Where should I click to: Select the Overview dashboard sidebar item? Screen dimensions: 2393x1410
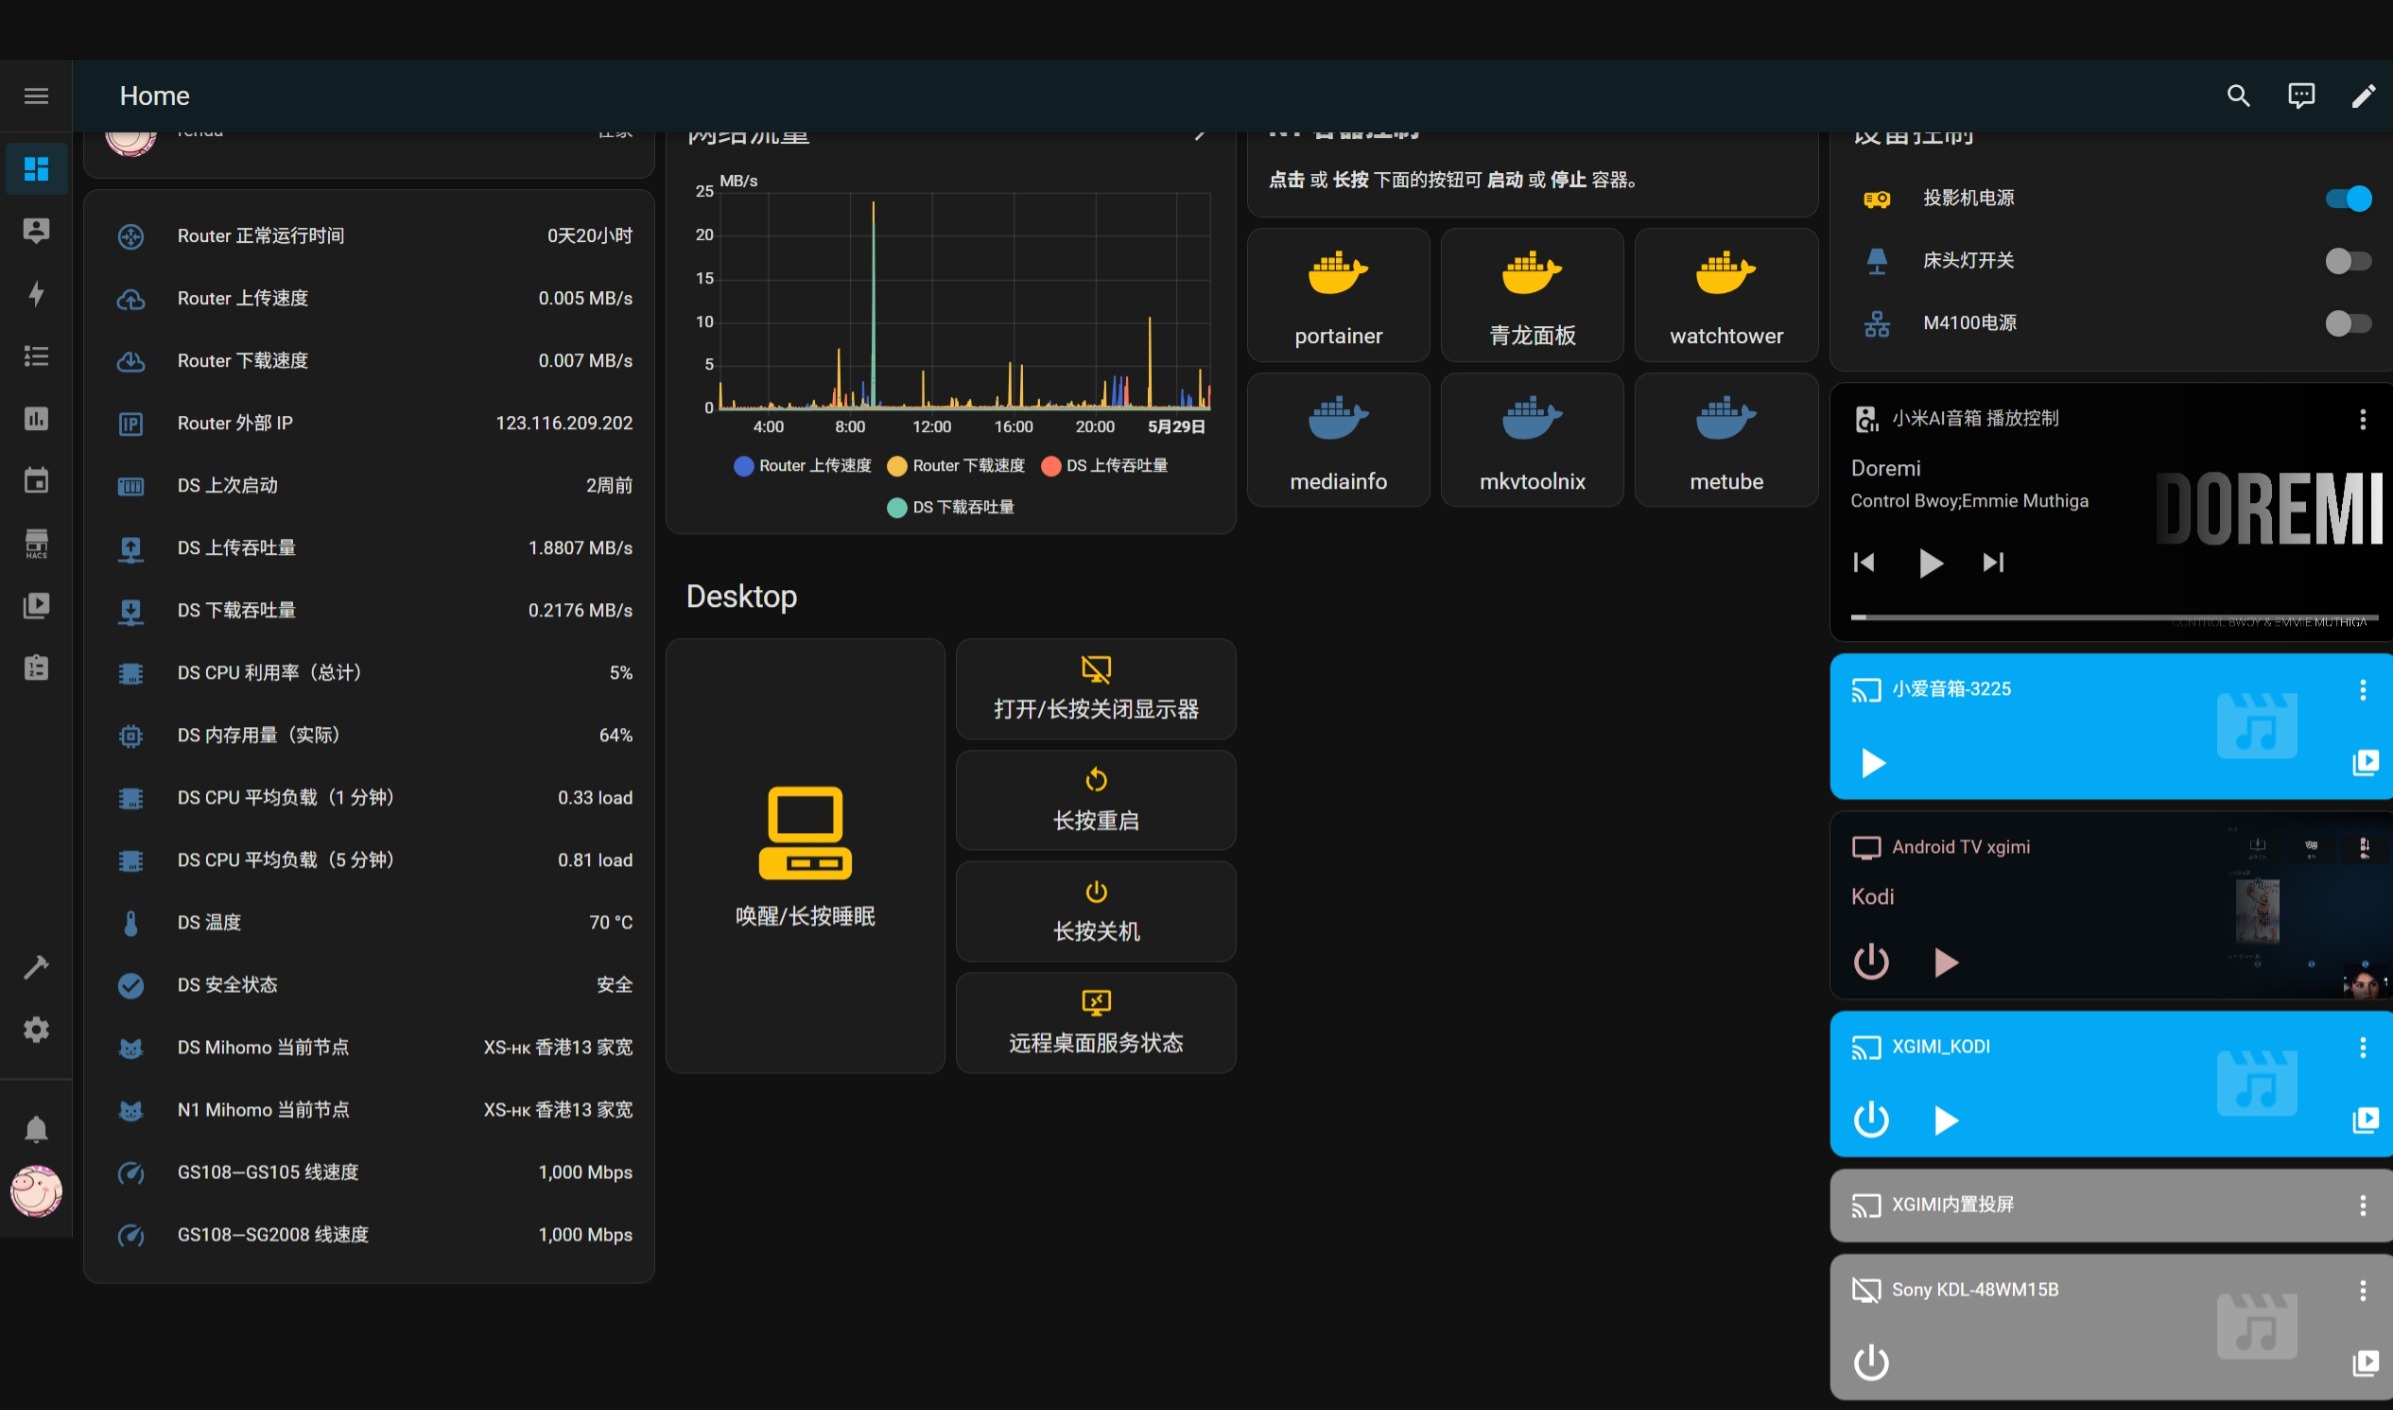(36, 169)
